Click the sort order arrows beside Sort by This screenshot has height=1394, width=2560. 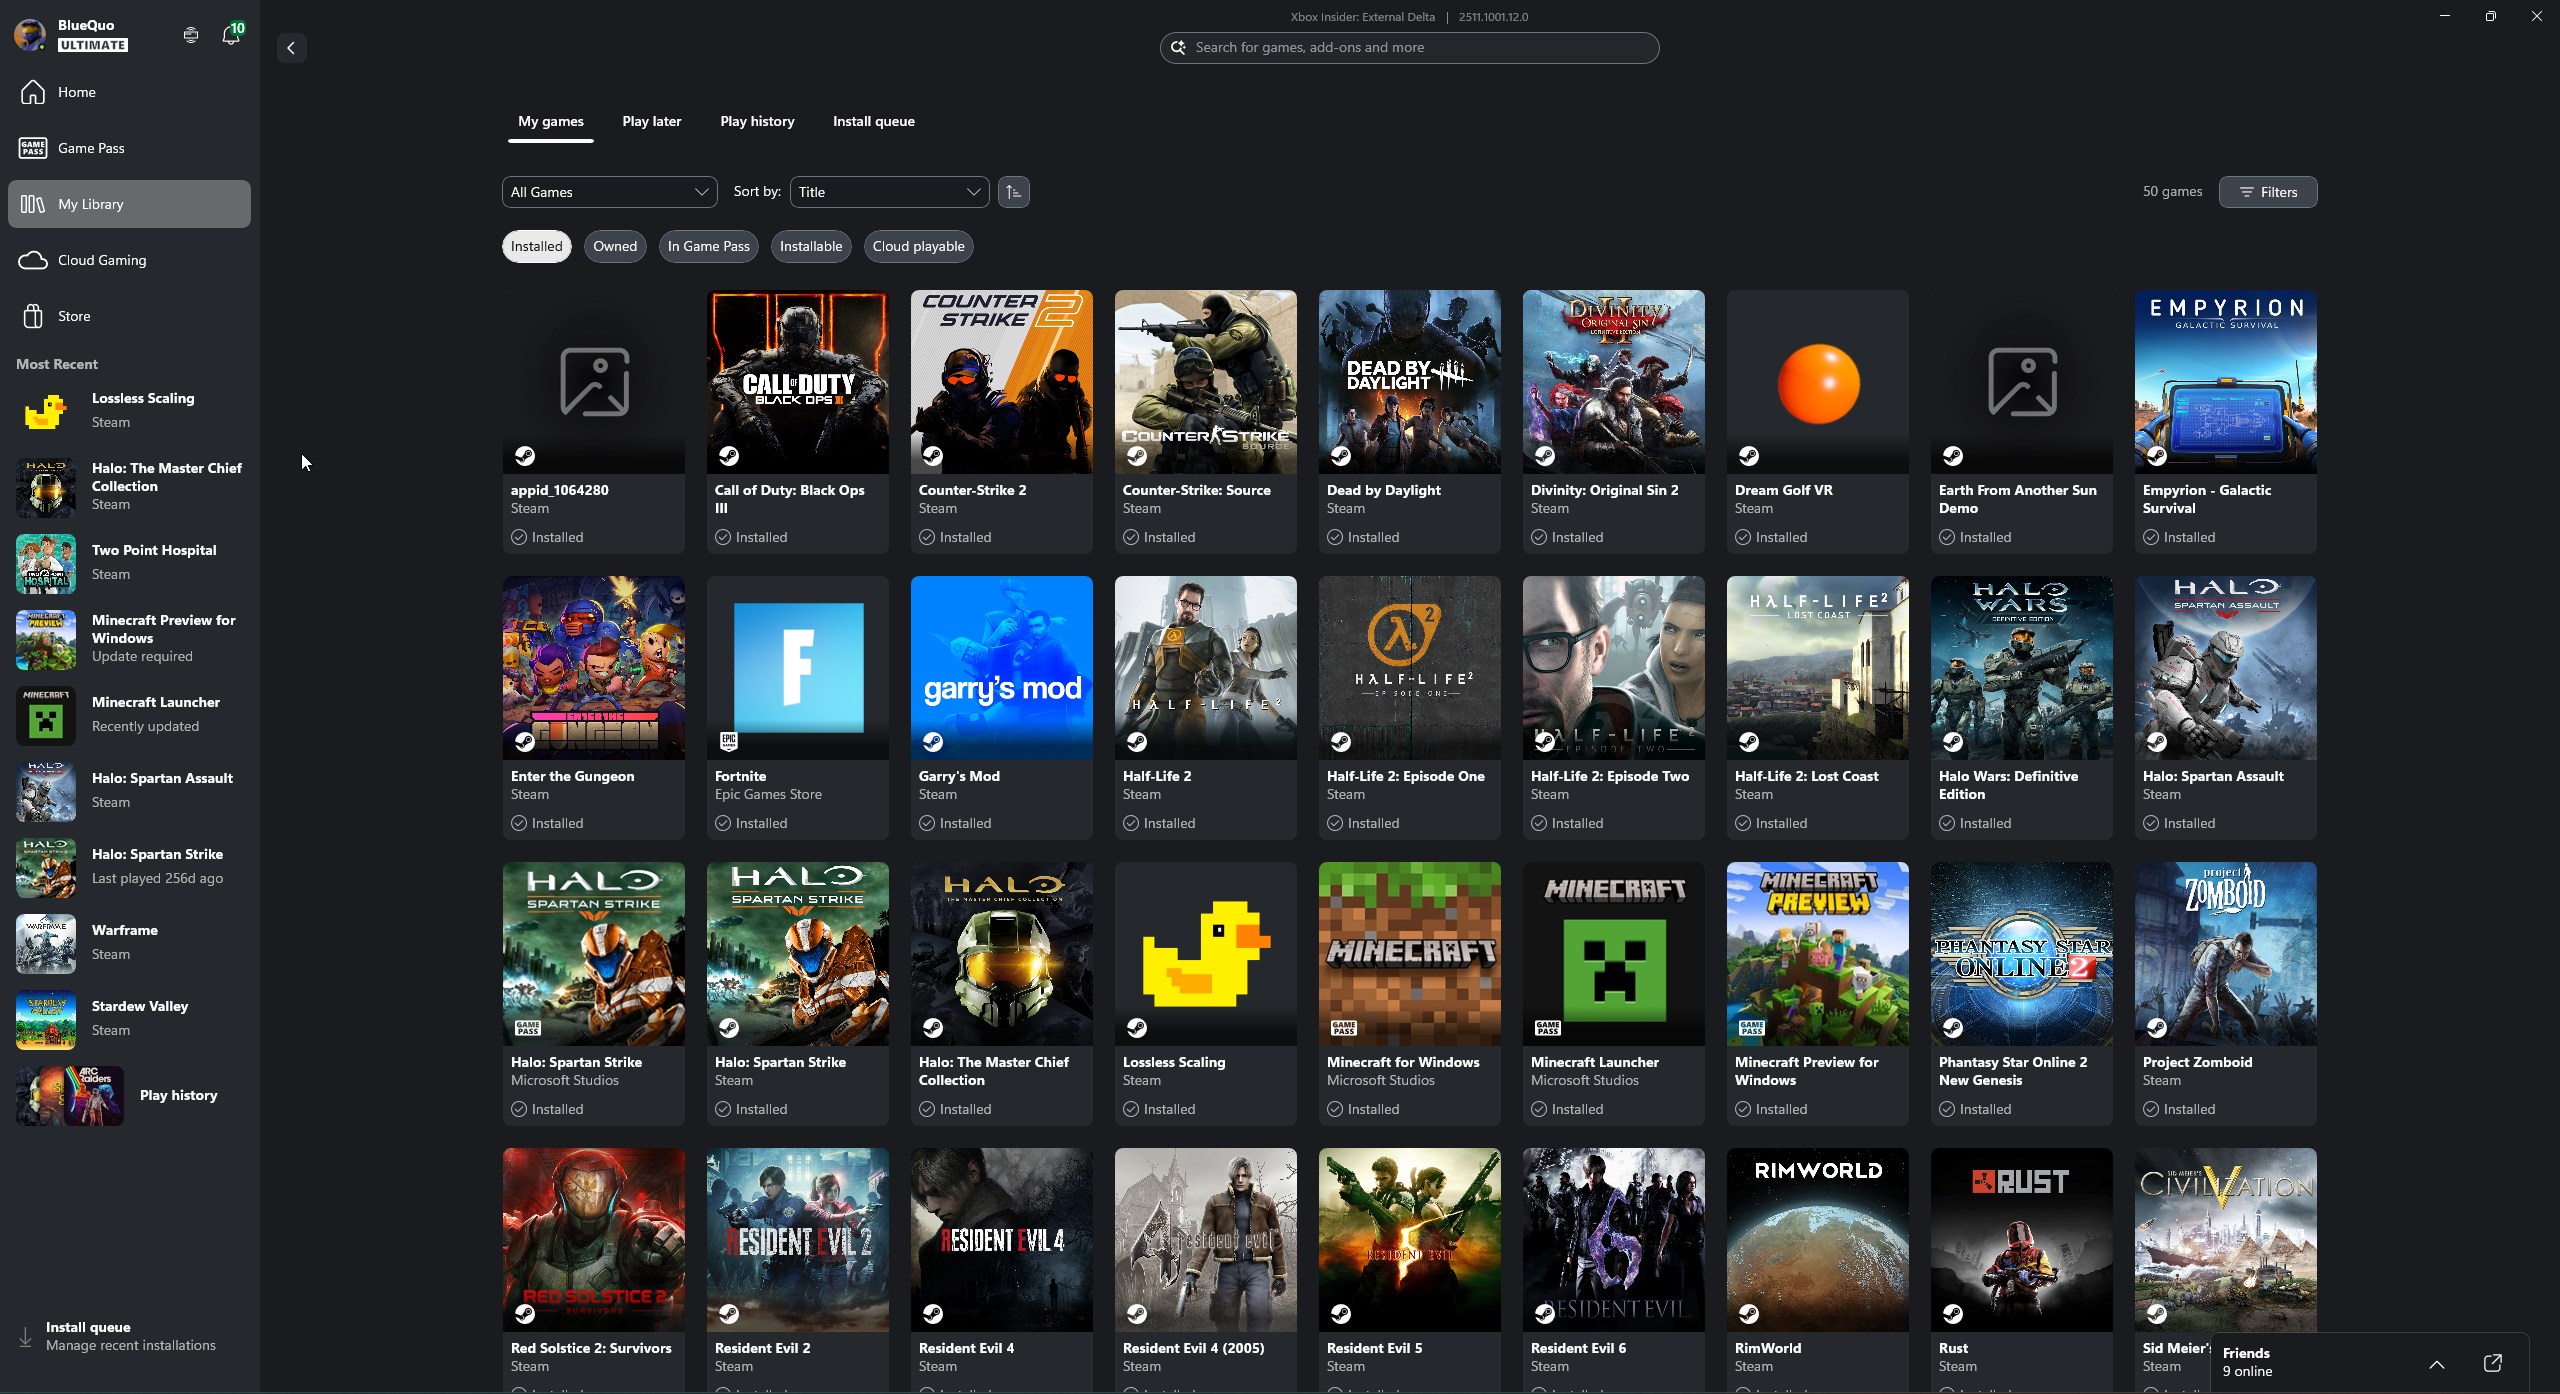(x=1012, y=191)
